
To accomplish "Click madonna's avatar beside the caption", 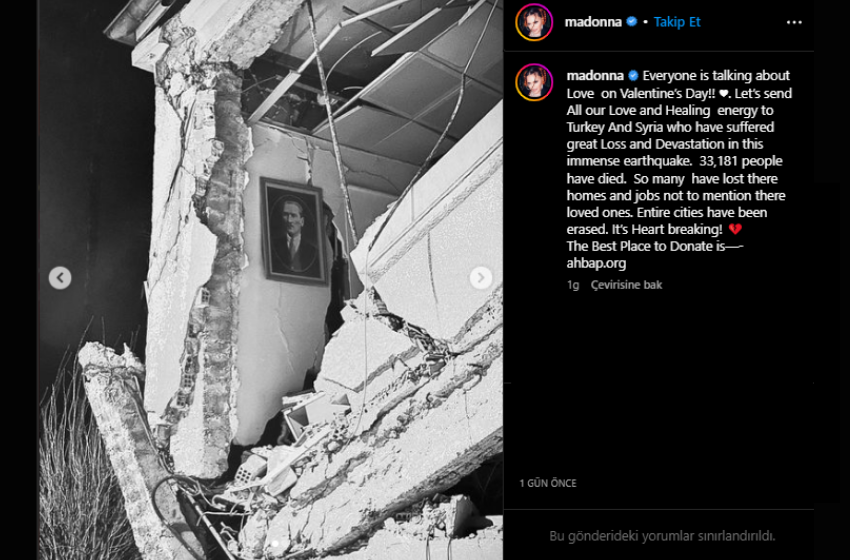I will coord(534,82).
